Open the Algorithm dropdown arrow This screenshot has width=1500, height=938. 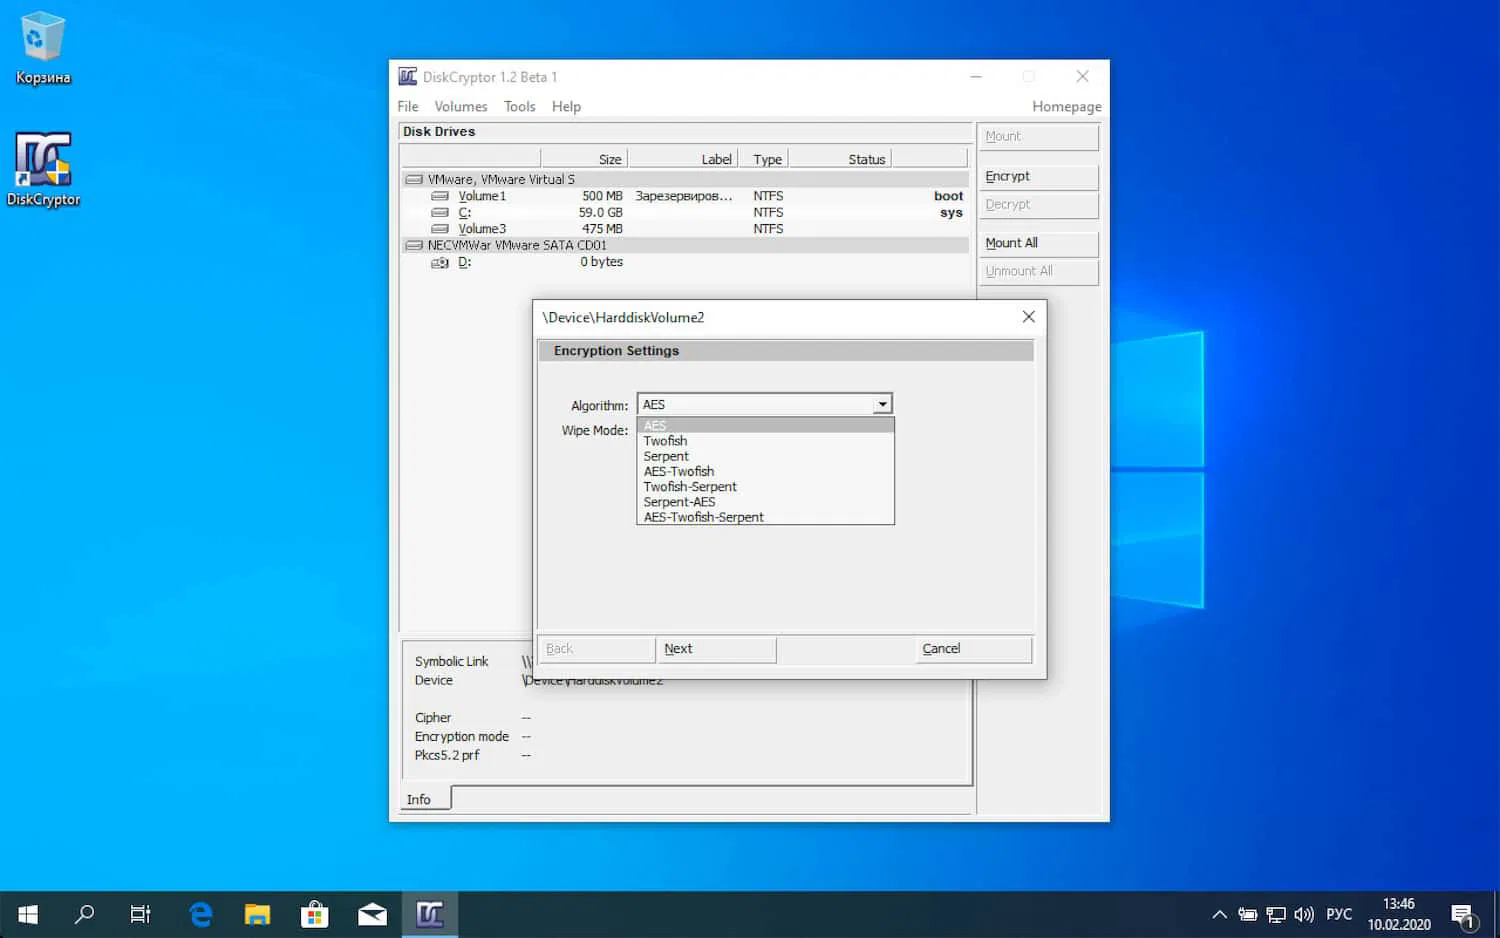pyautogui.click(x=882, y=404)
